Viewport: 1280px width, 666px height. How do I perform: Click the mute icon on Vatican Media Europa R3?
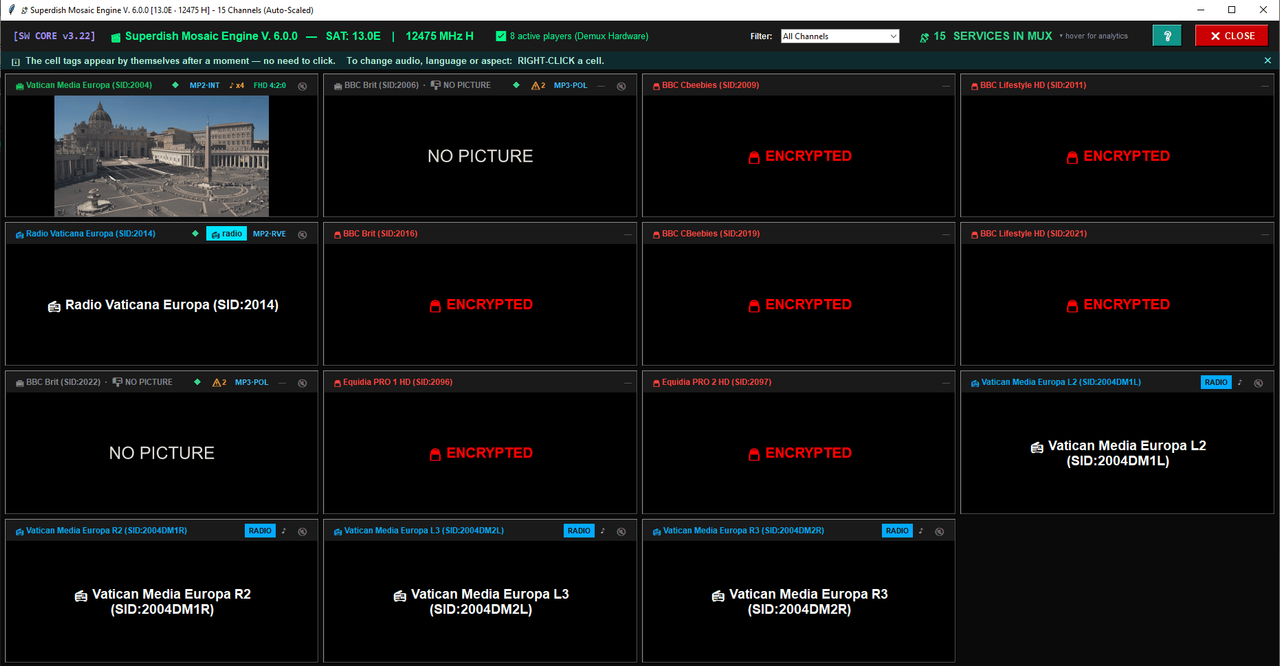(x=939, y=532)
